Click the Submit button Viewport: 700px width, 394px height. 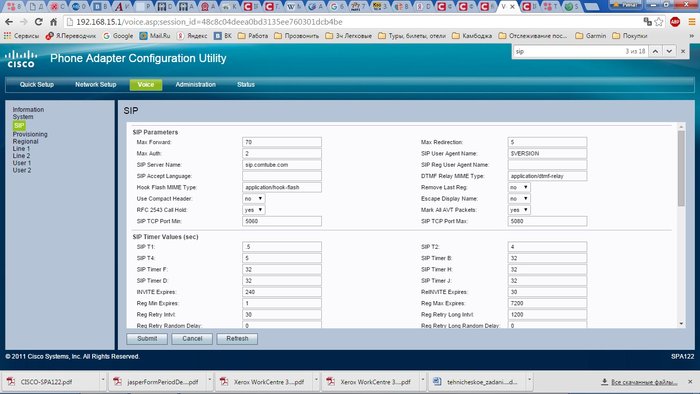[x=147, y=339]
